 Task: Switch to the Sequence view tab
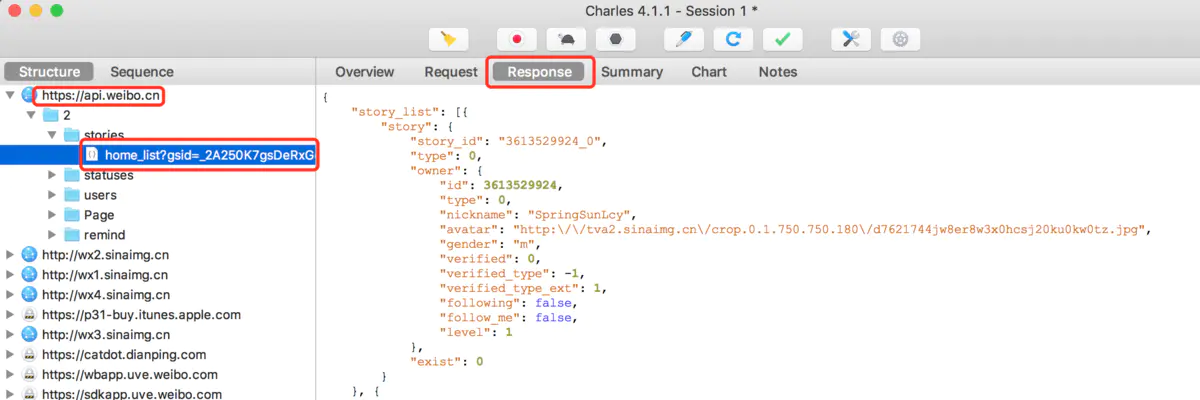[x=142, y=72]
